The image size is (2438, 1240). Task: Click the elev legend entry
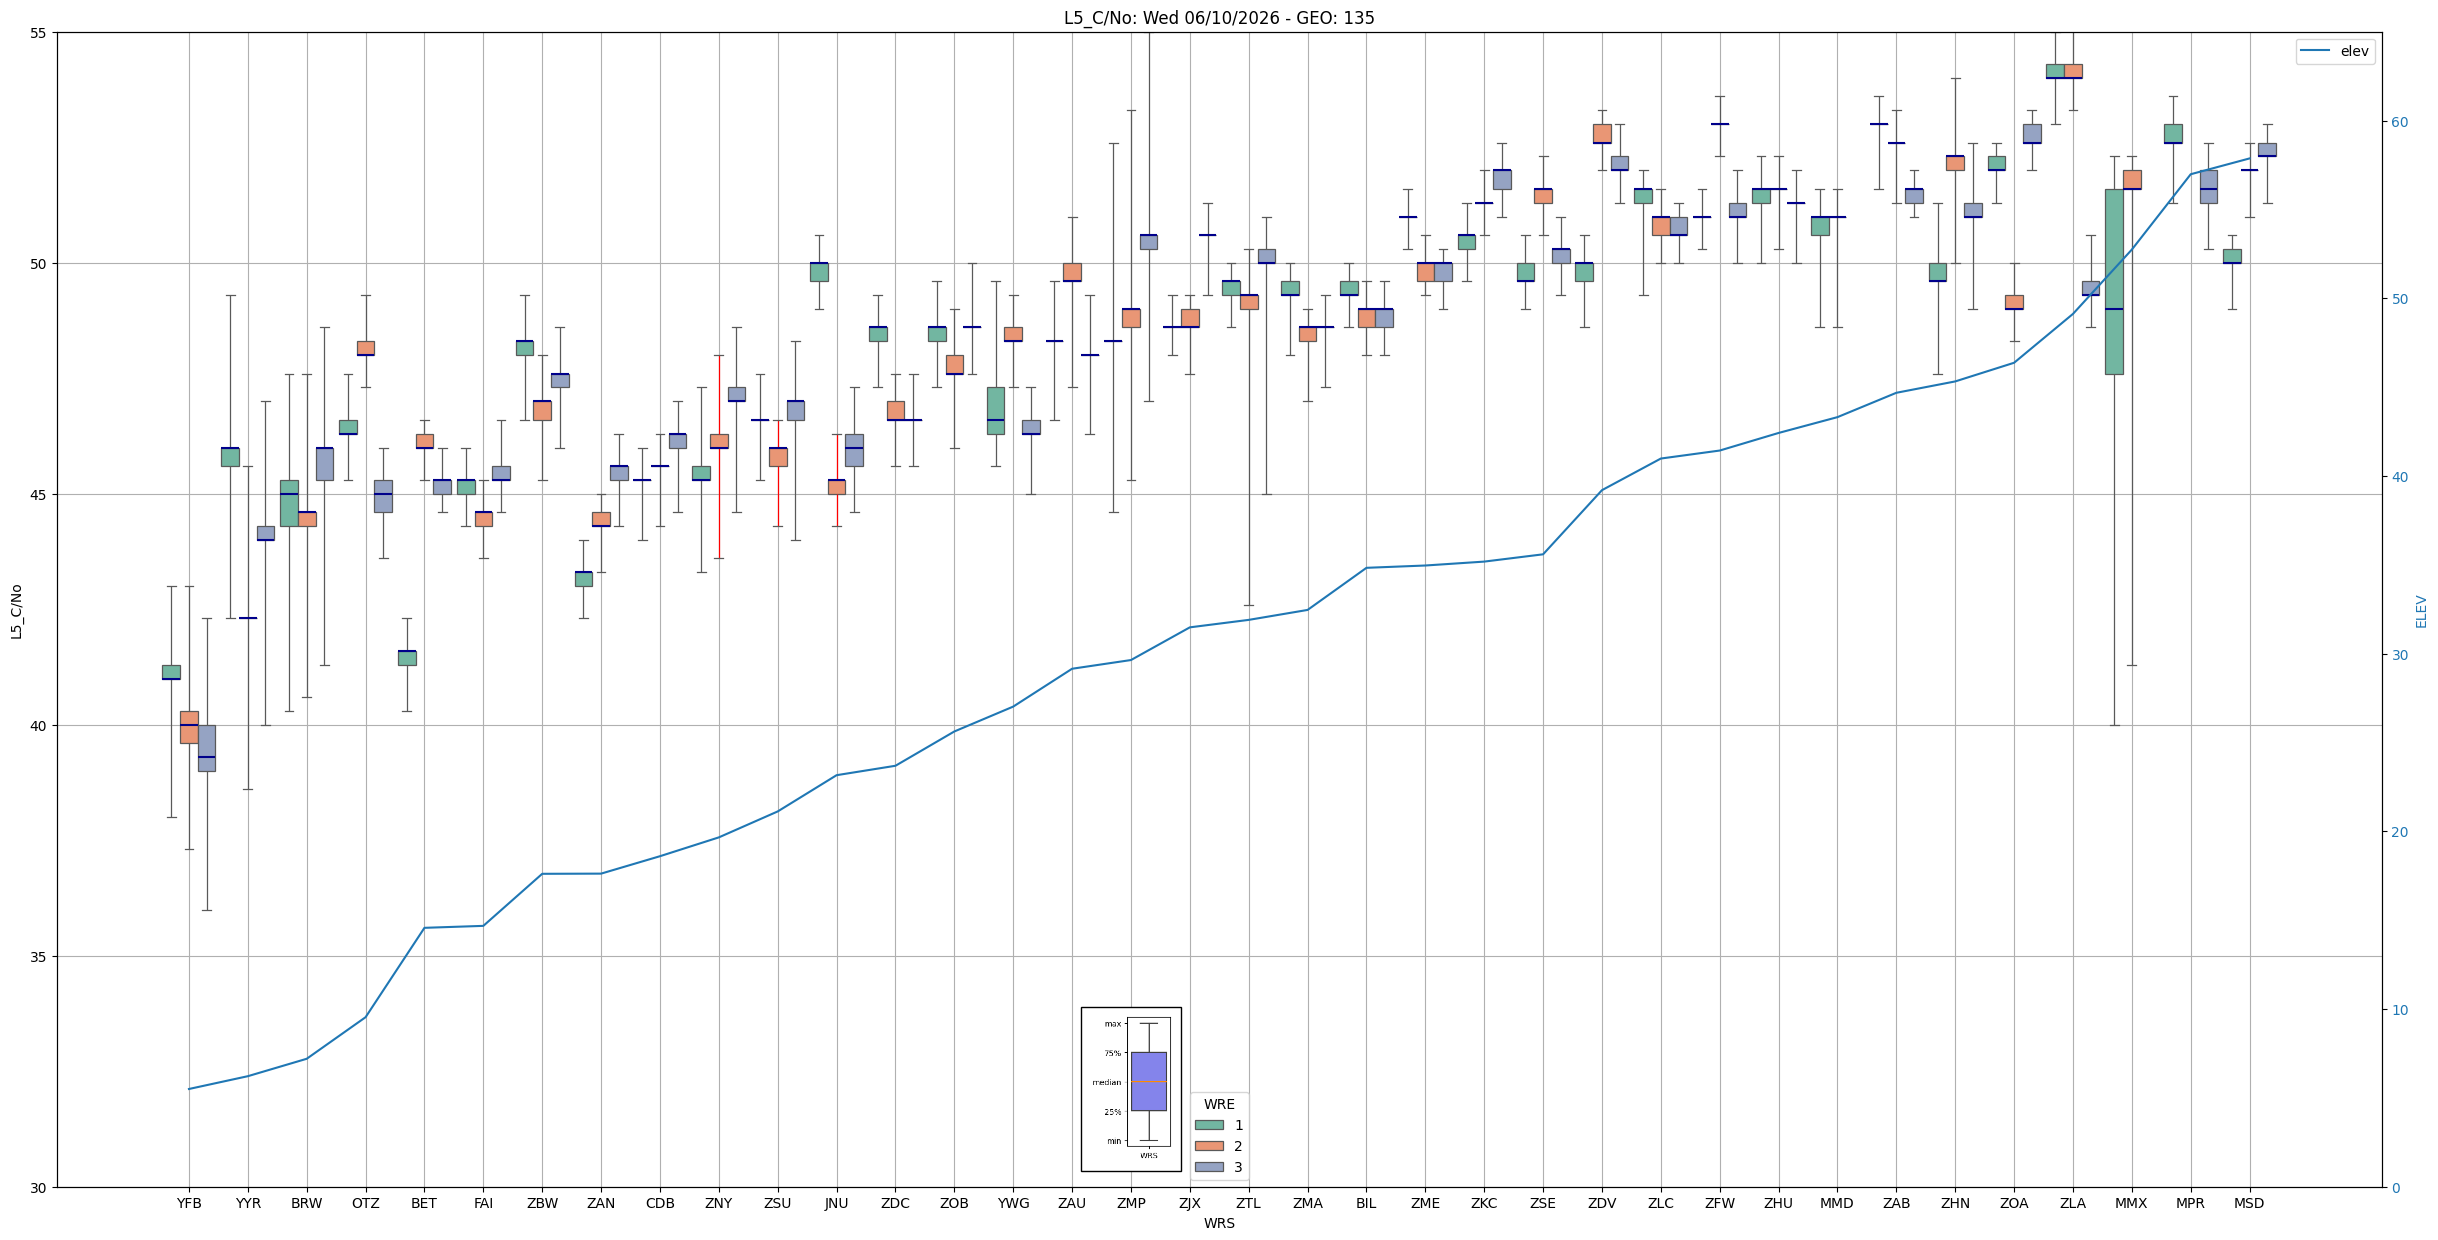[2335, 51]
